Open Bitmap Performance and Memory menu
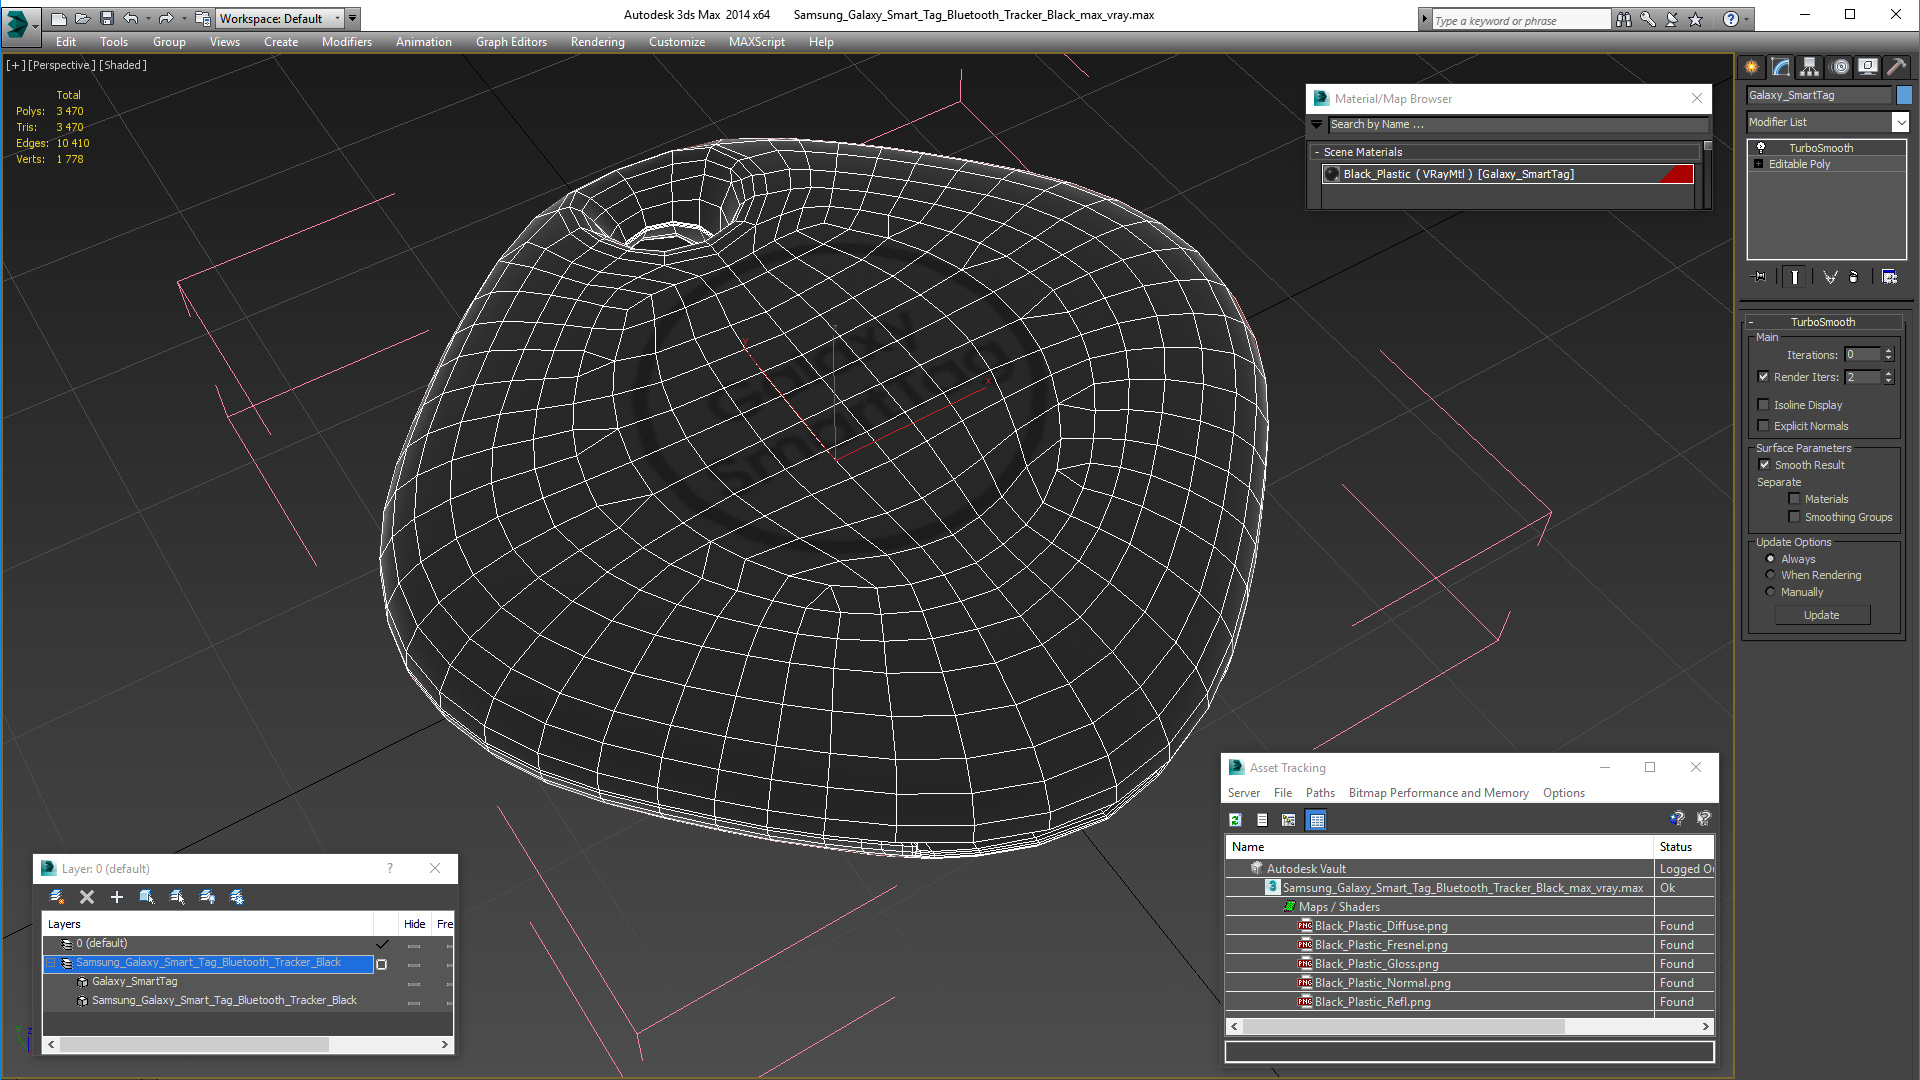 (1438, 793)
